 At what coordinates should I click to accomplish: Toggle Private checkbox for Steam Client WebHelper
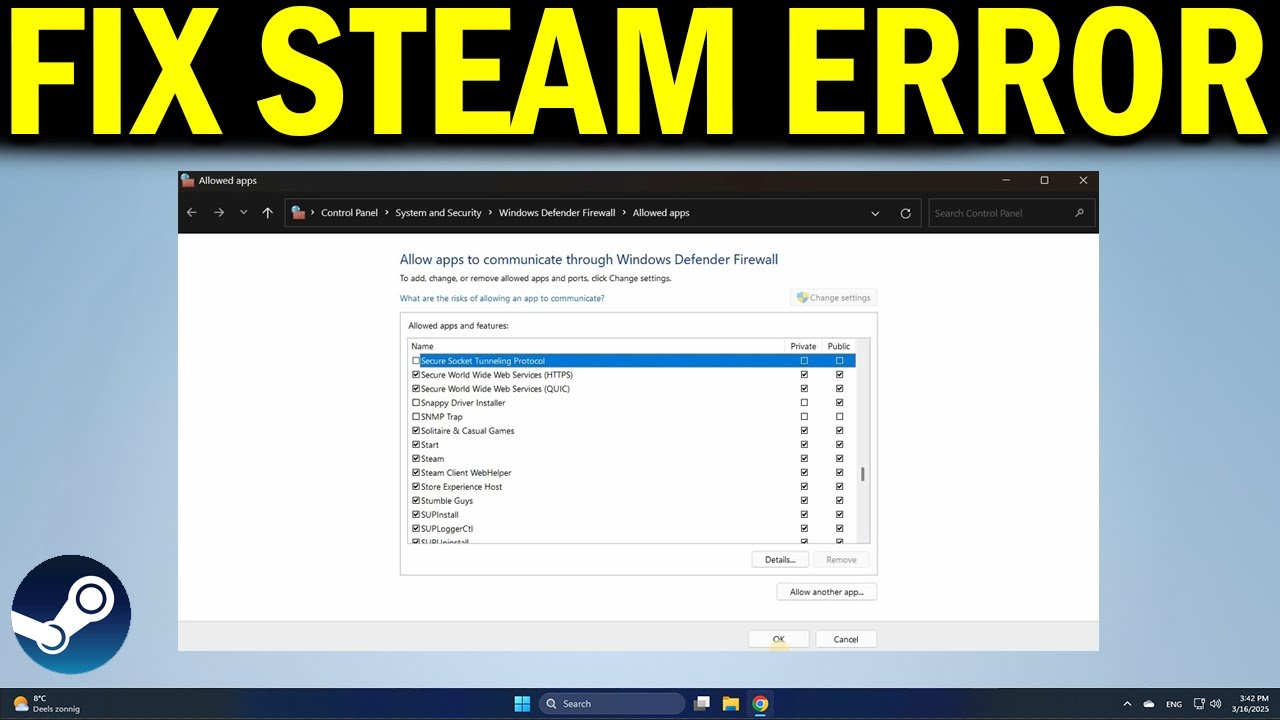pyautogui.click(x=804, y=473)
